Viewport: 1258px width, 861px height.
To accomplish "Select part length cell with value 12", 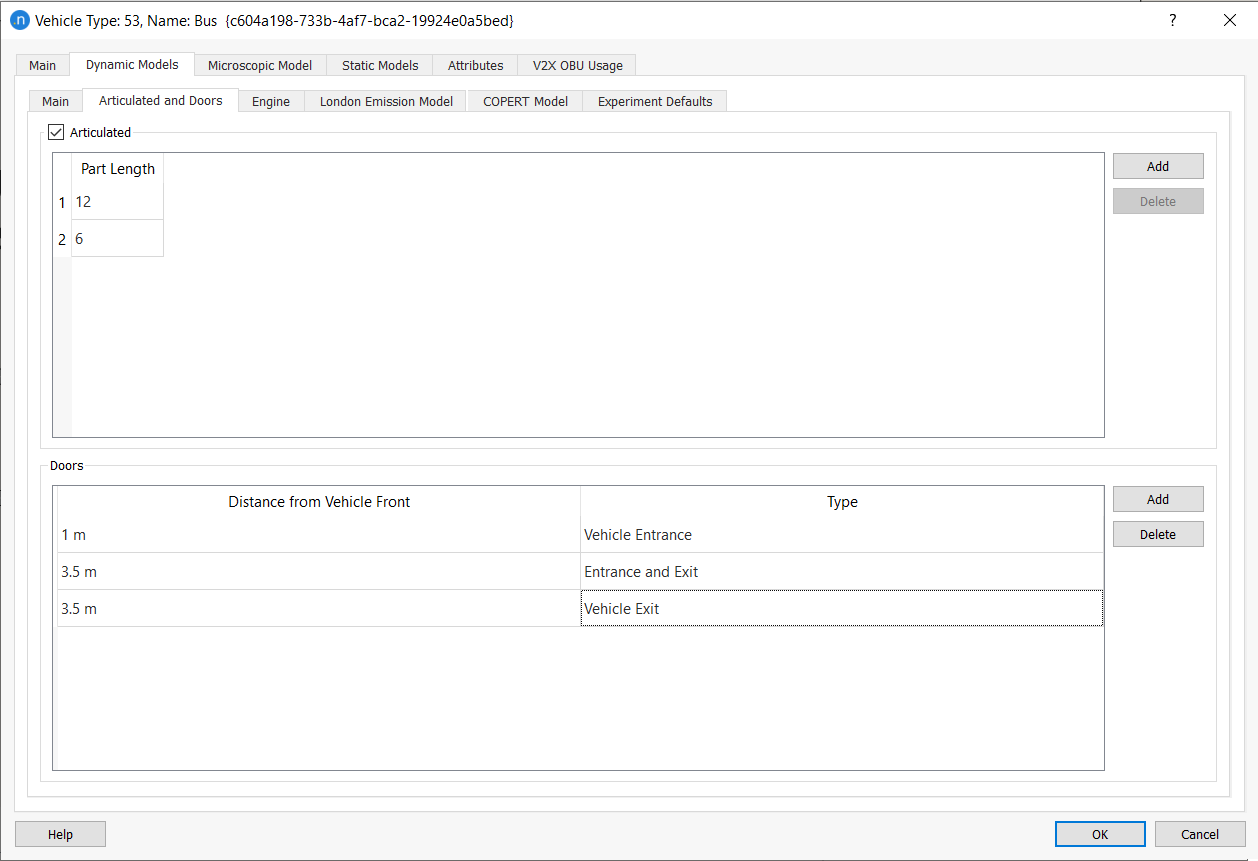I will coord(117,202).
